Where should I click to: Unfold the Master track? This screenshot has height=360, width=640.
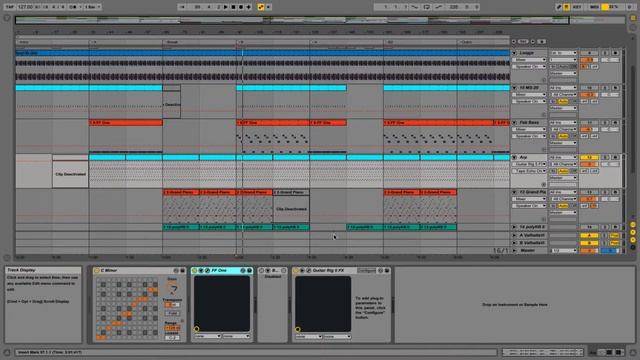pos(514,250)
